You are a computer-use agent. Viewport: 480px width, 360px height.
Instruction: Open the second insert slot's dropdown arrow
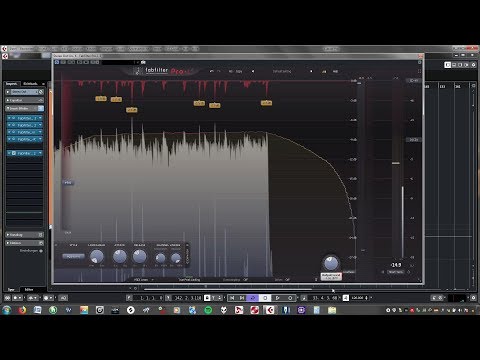pyautogui.click(x=40, y=125)
